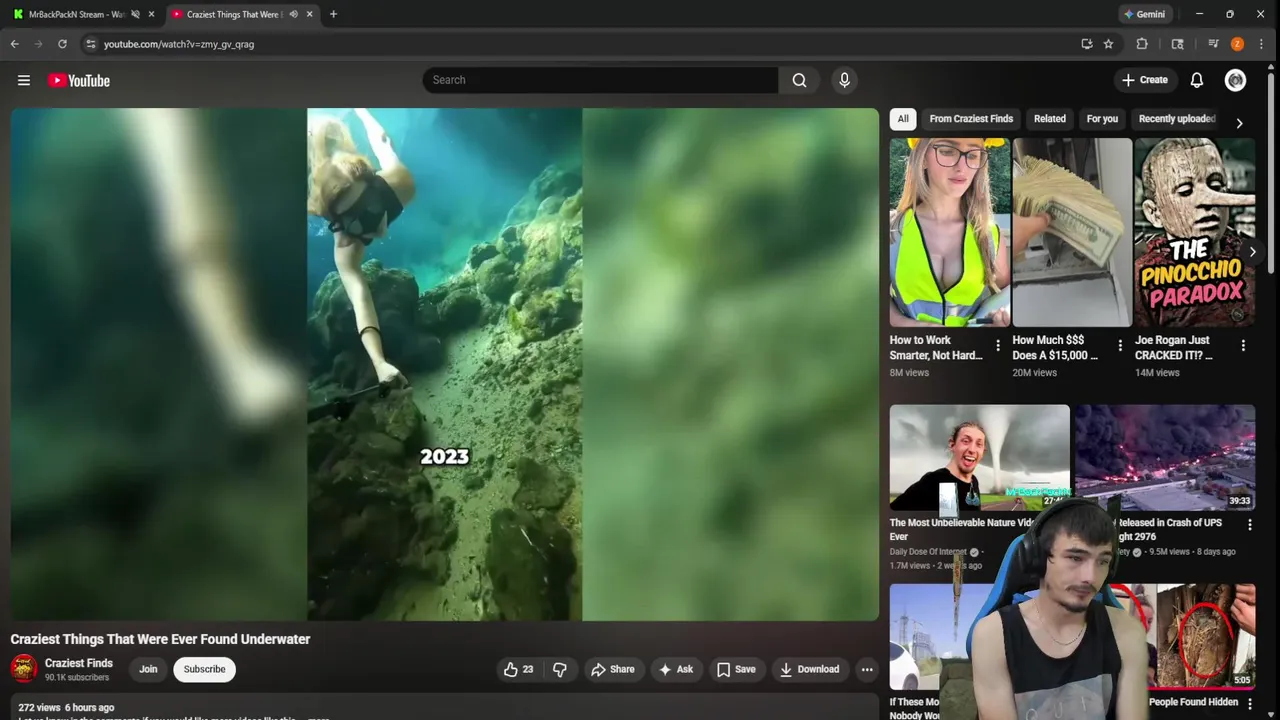Open Pinocchio Paradox short thumbnail
This screenshot has width=1280, height=720.
pyautogui.click(x=1194, y=232)
